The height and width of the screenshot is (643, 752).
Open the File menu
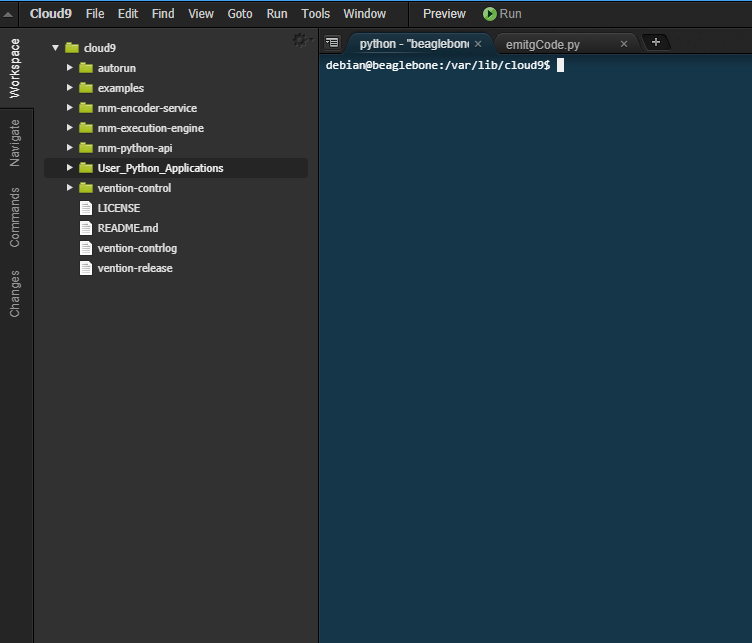[x=95, y=14]
